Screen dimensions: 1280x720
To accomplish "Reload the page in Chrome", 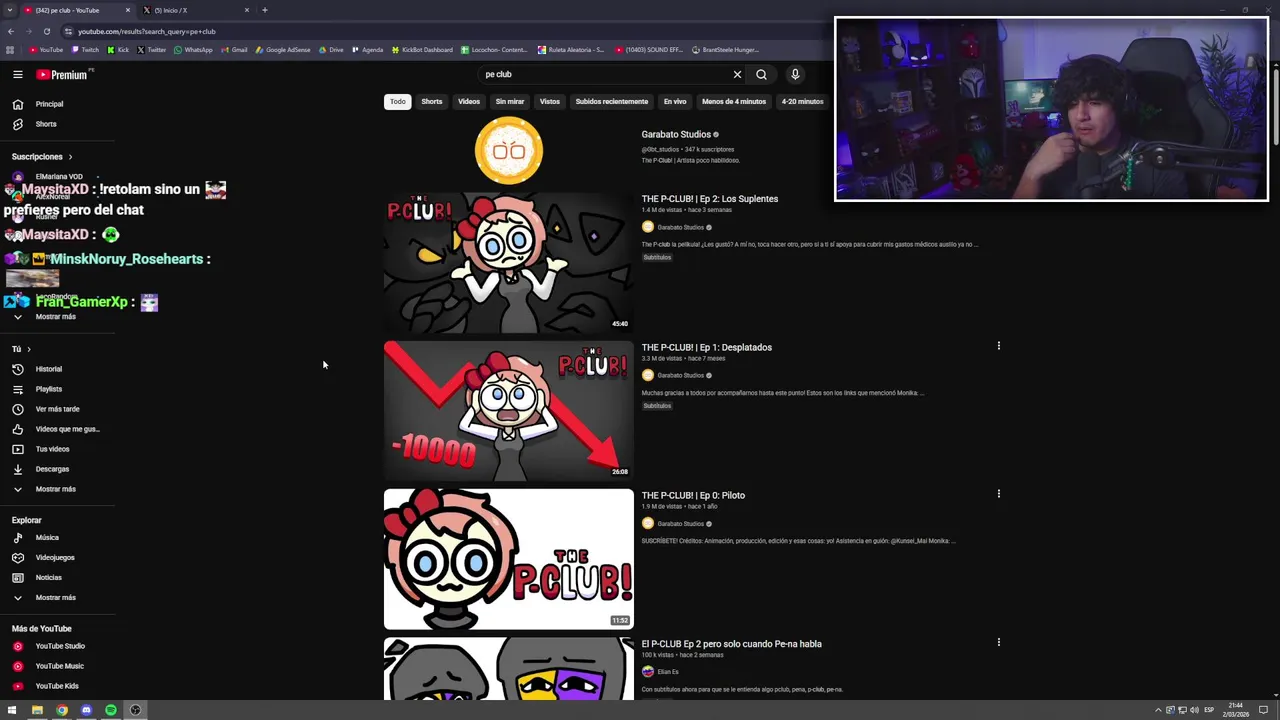I will (x=46, y=31).
